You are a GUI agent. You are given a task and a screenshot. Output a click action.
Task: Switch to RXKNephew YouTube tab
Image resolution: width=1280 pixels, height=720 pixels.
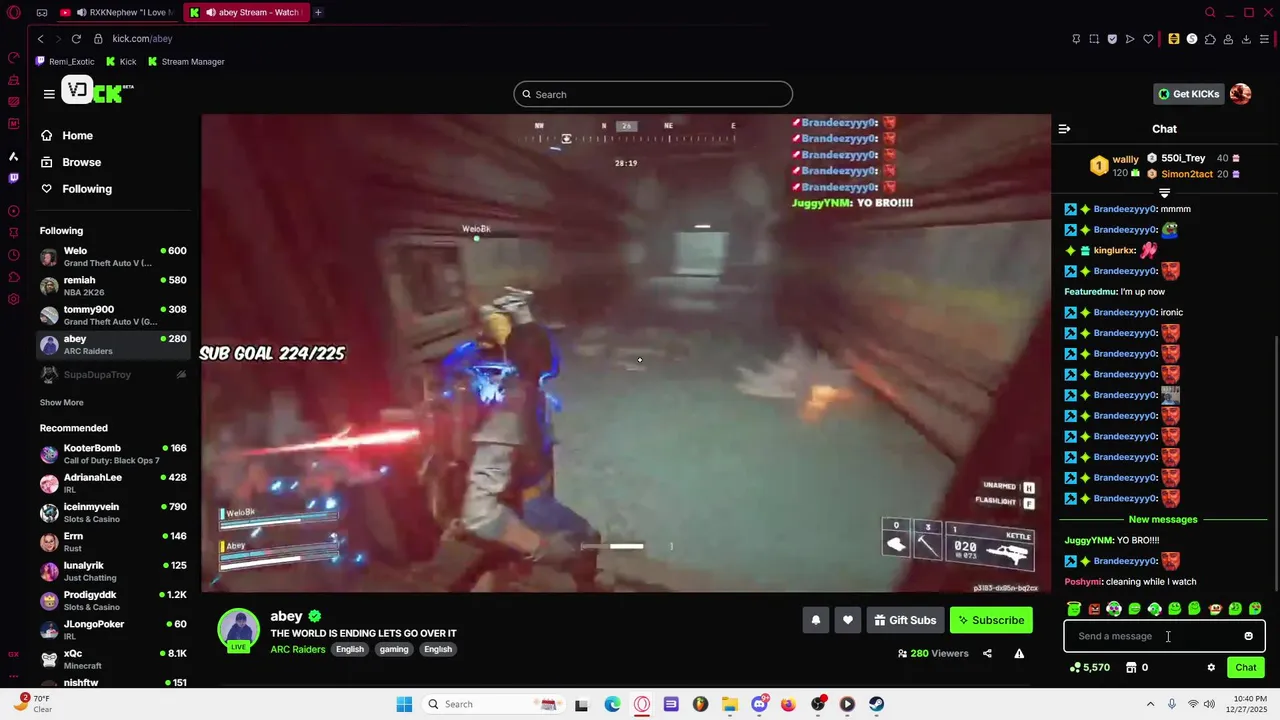pos(117,12)
